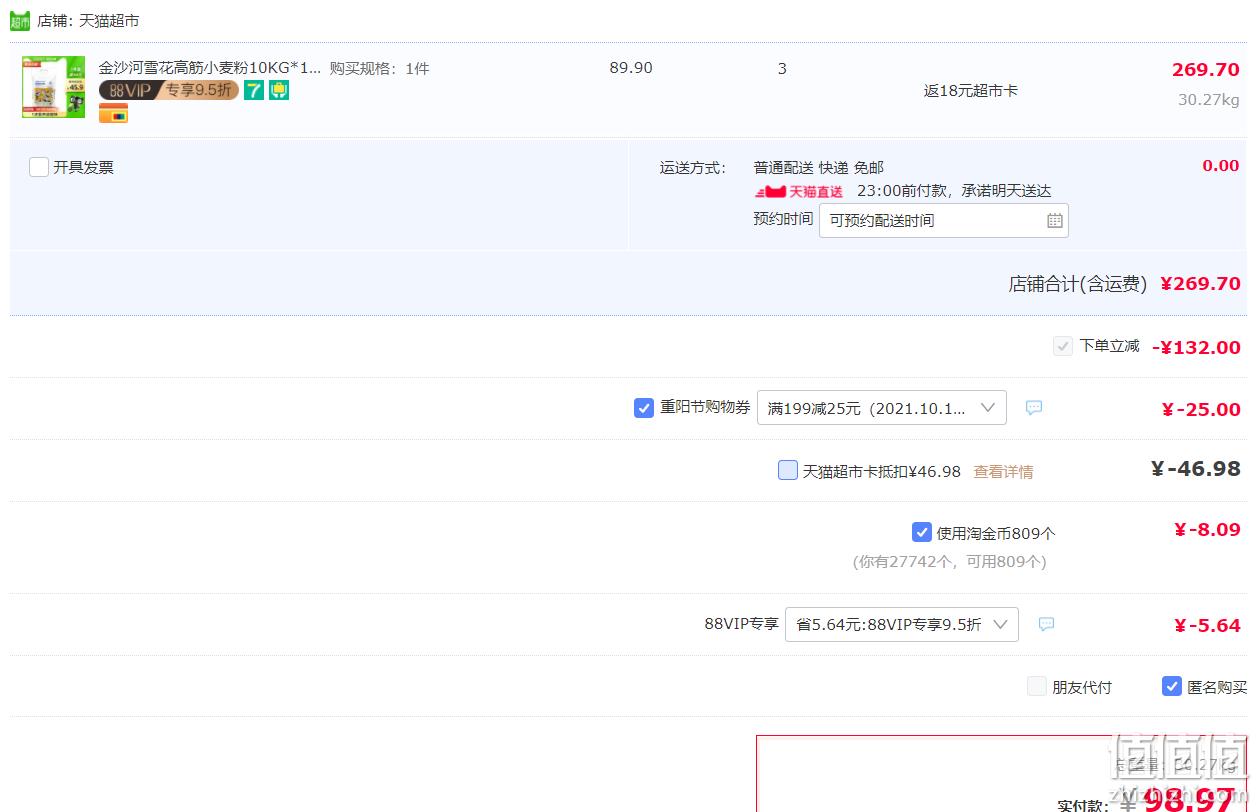Open the 88VIP专享9.5折 discount dropdown
Image resolution: width=1258 pixels, height=812 pixels.
(902, 625)
